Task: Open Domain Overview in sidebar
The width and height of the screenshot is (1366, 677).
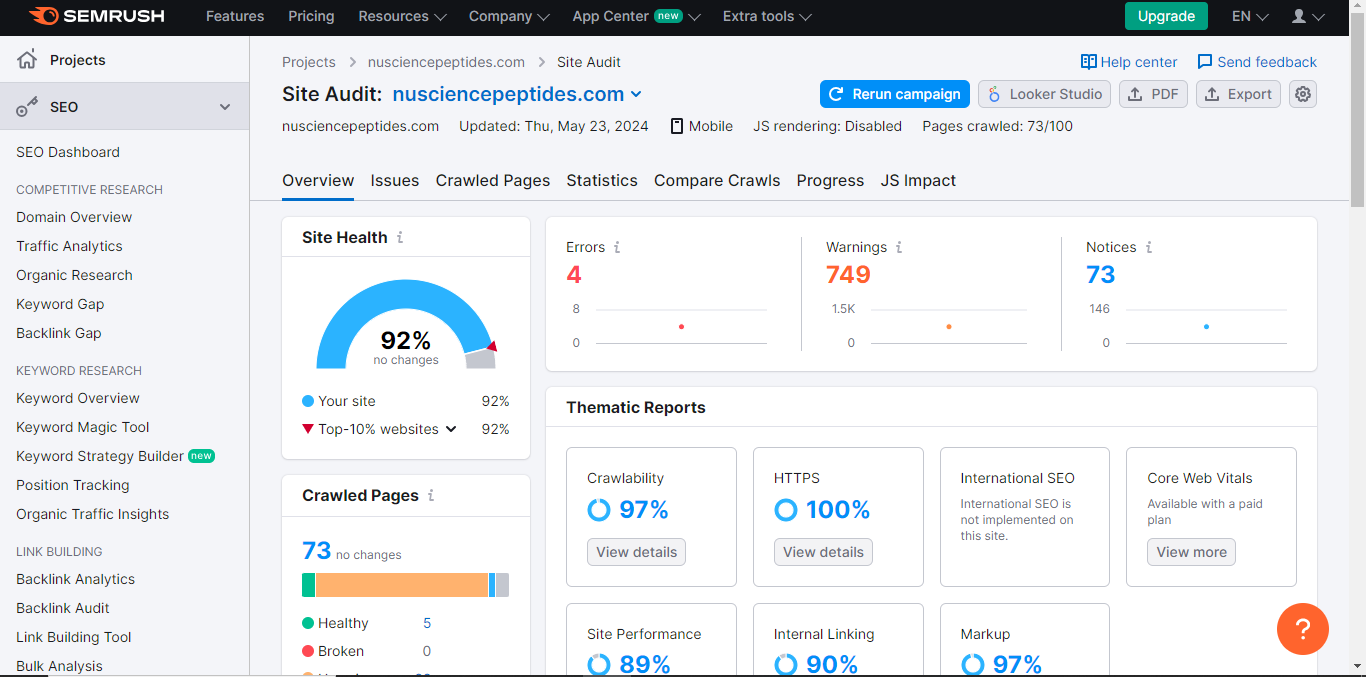Action: tap(74, 217)
